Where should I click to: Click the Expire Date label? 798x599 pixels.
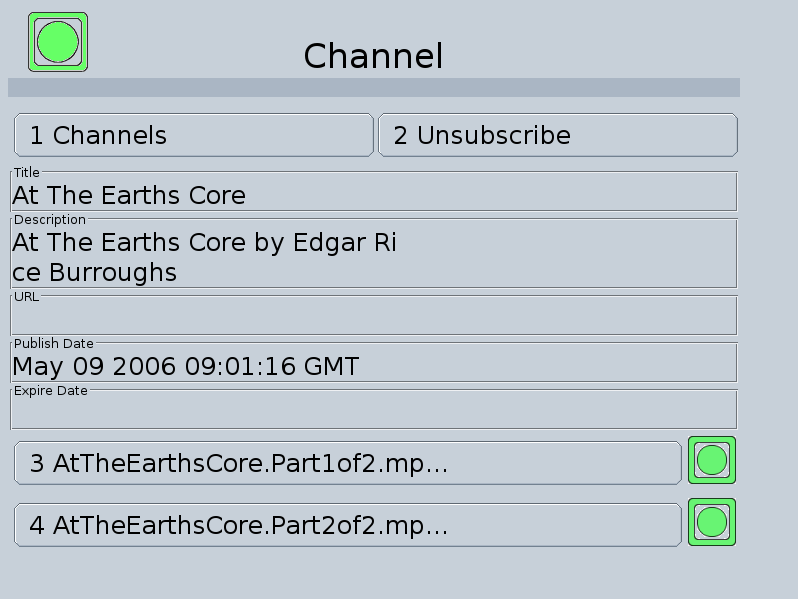[x=50, y=391]
